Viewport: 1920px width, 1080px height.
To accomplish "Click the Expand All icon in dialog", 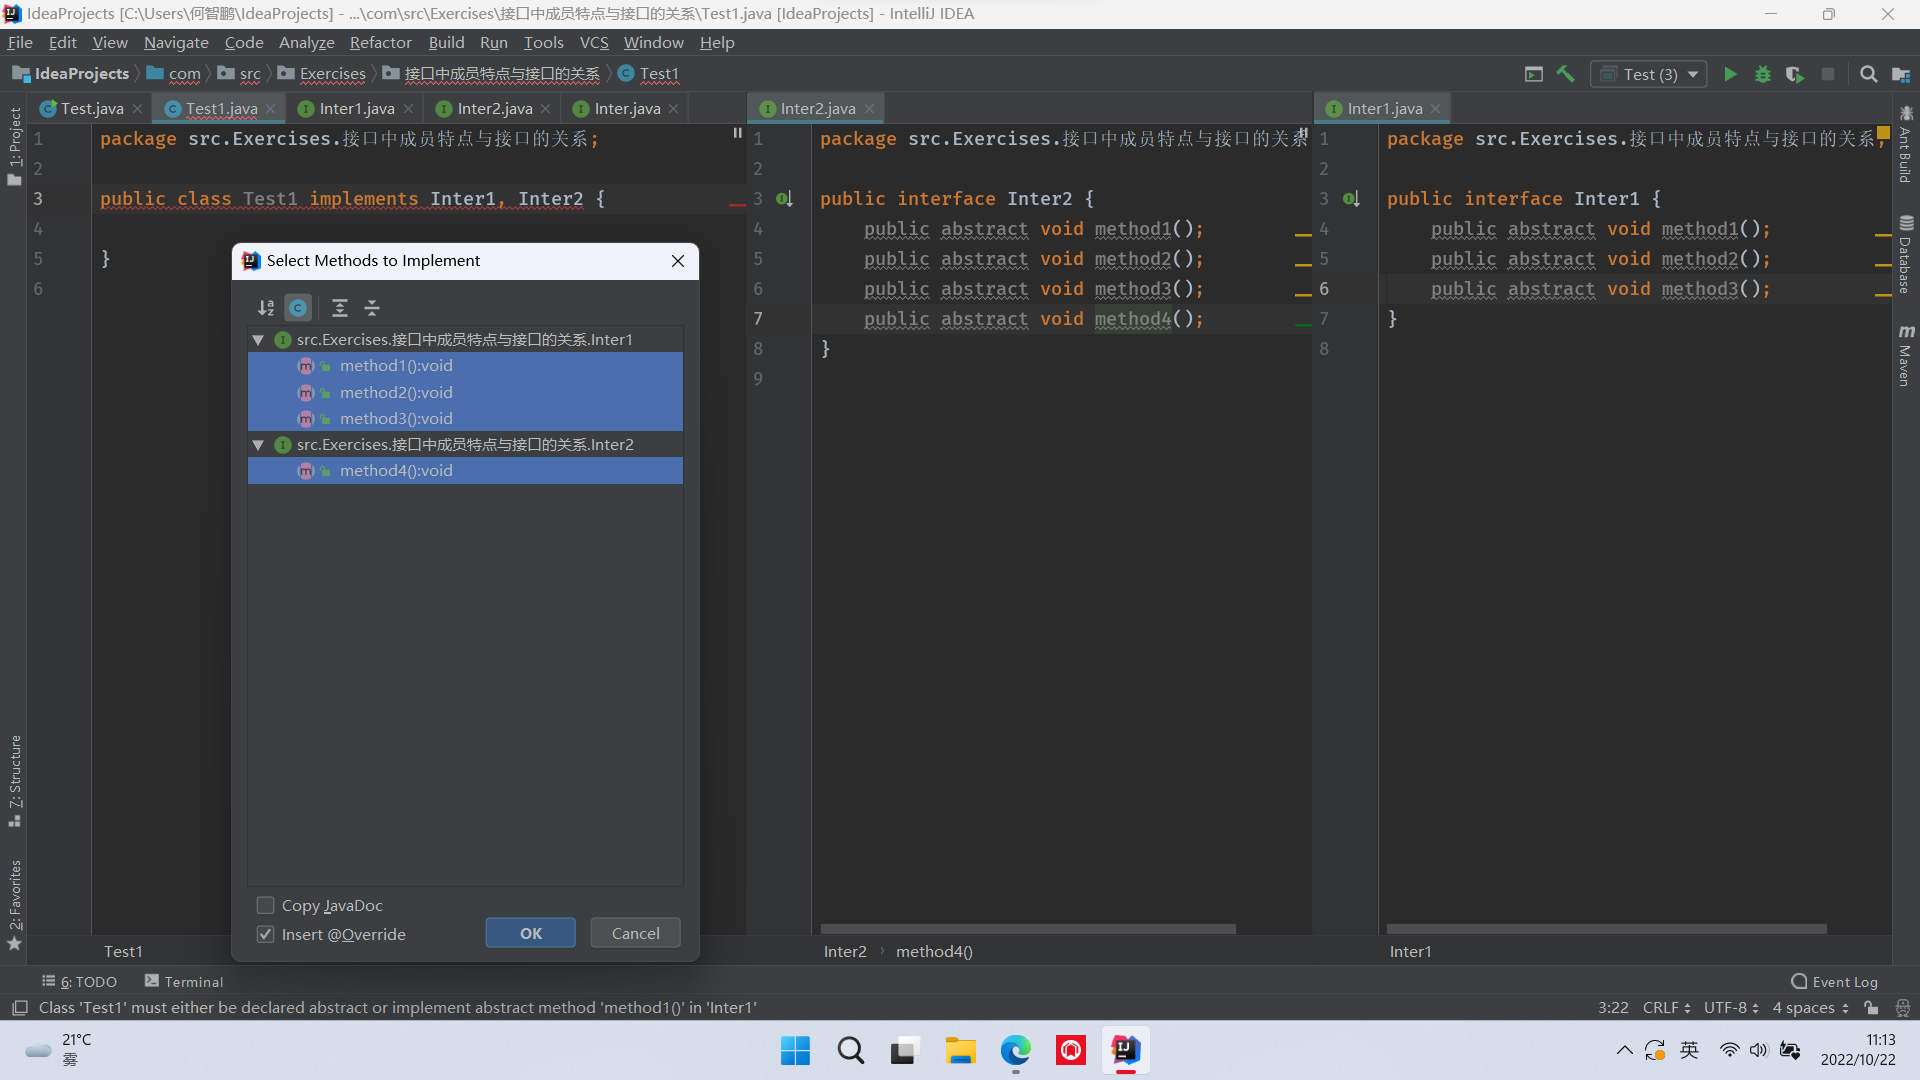I will point(340,308).
